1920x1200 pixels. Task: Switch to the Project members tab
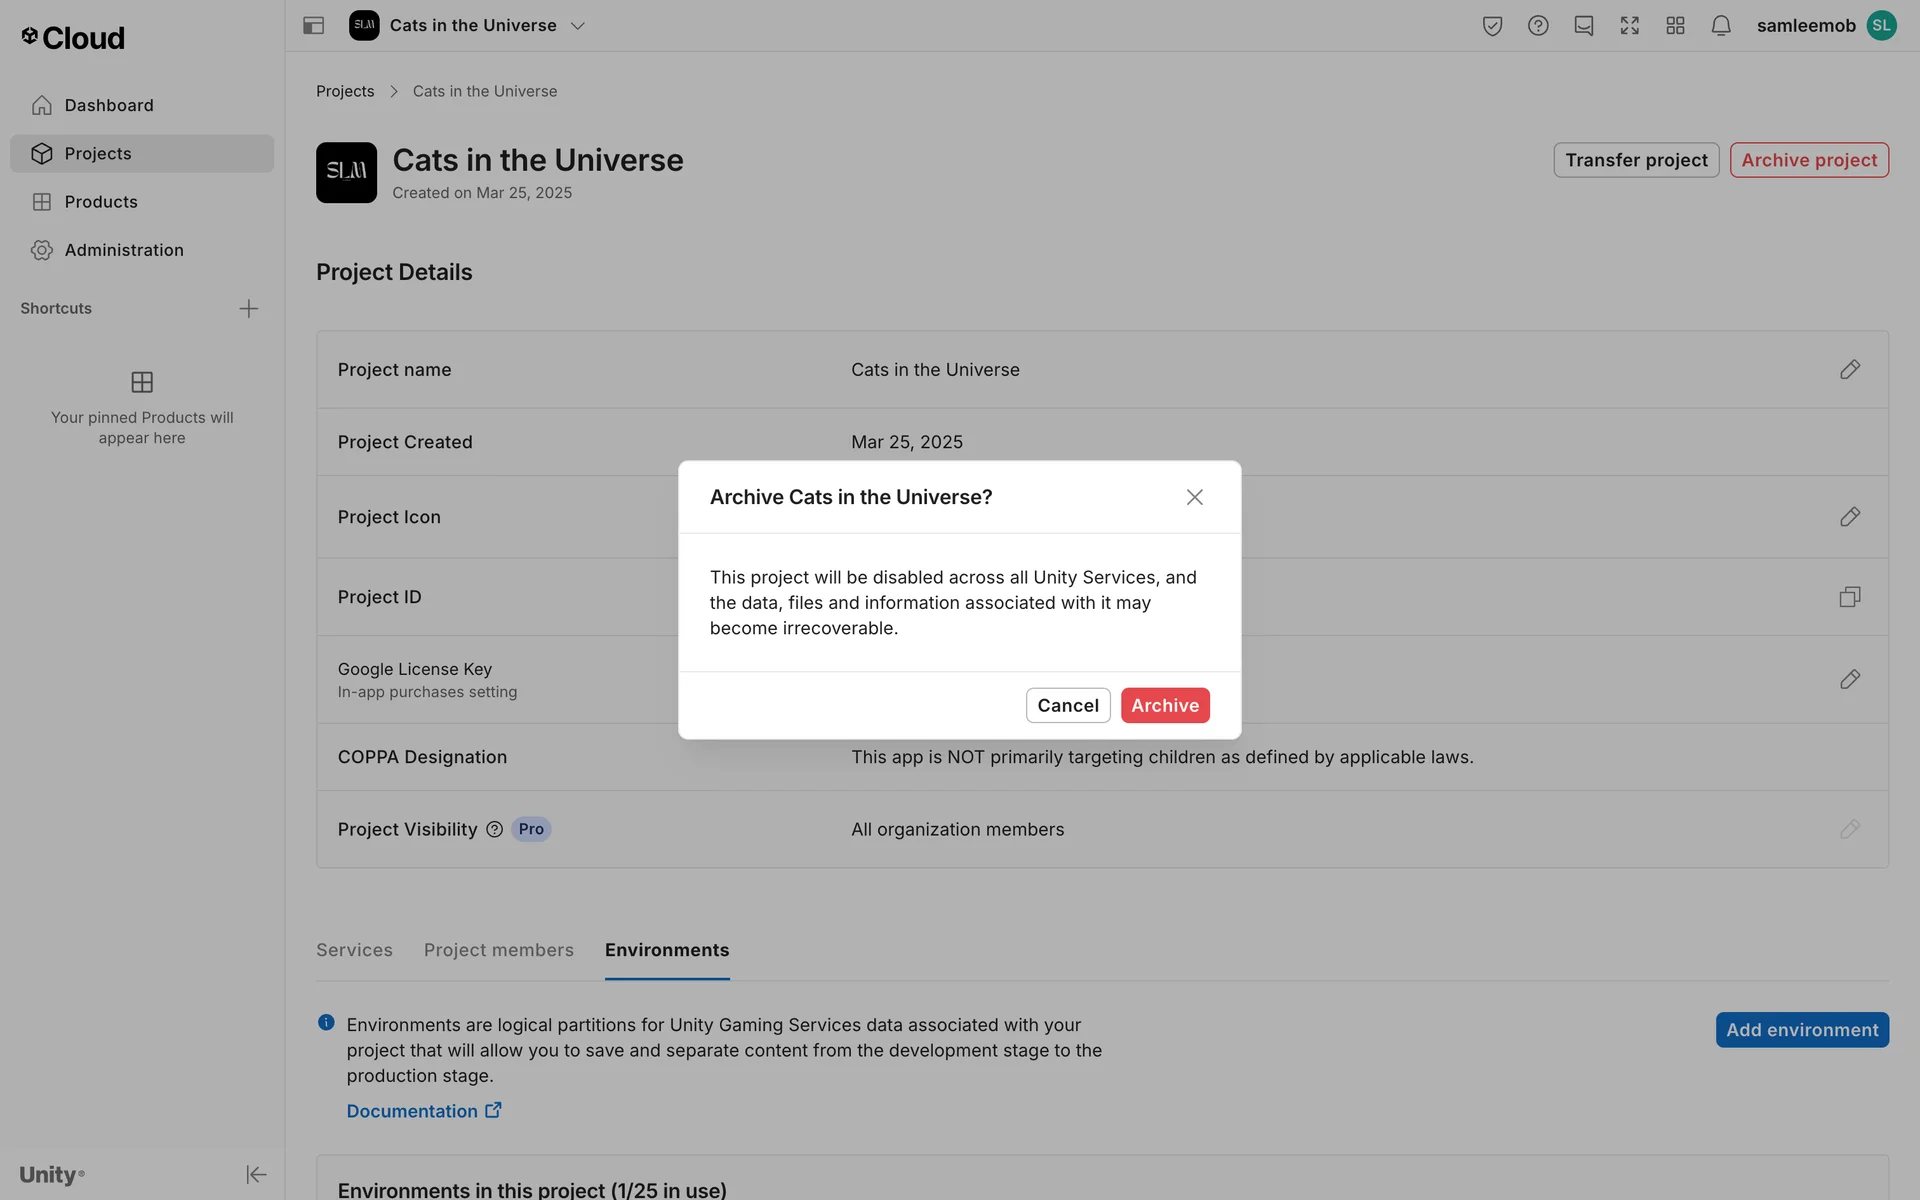pos(498,950)
